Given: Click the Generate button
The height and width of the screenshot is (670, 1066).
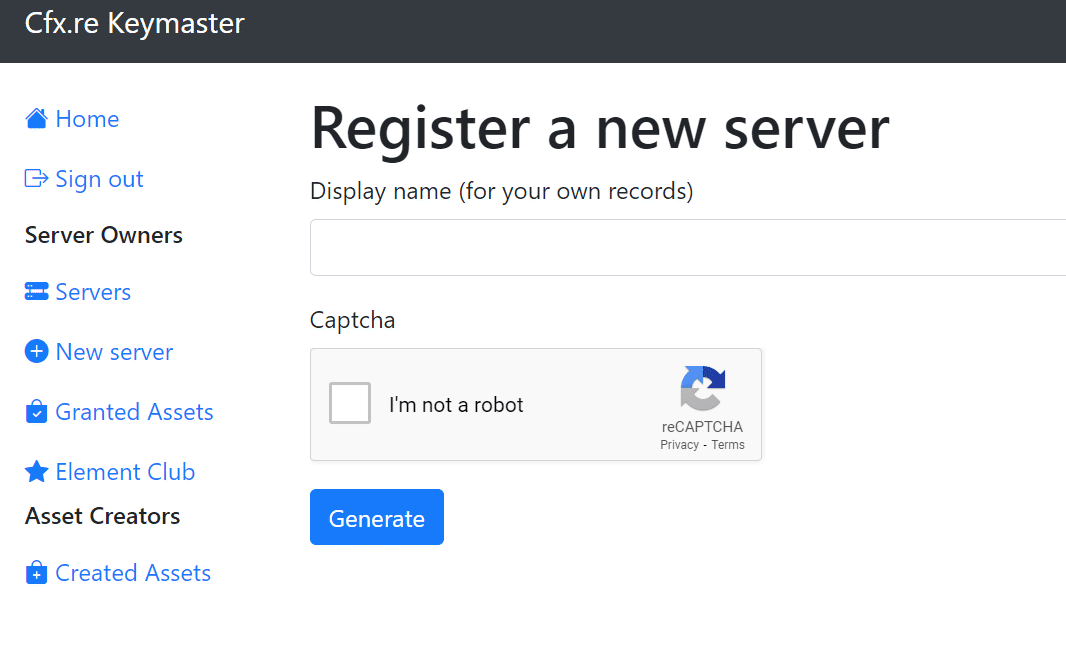Looking at the screenshot, I should click(377, 517).
